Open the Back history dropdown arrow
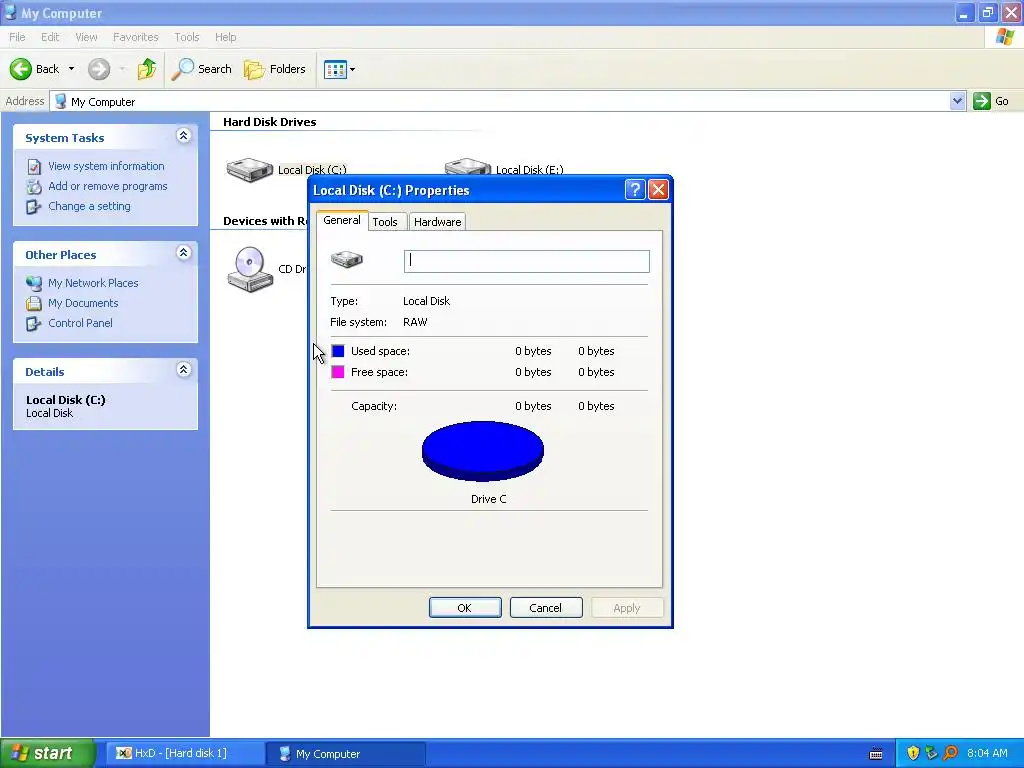Screen dimensions: 1024x768 pos(71,69)
